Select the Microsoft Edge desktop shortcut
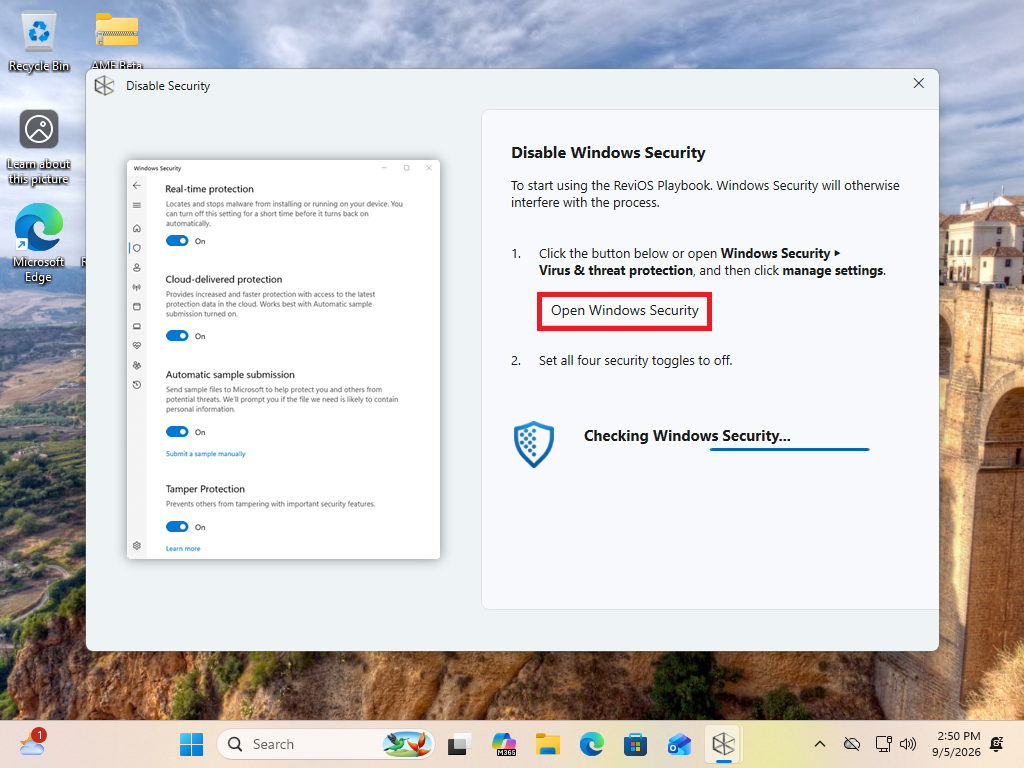 pos(39,243)
